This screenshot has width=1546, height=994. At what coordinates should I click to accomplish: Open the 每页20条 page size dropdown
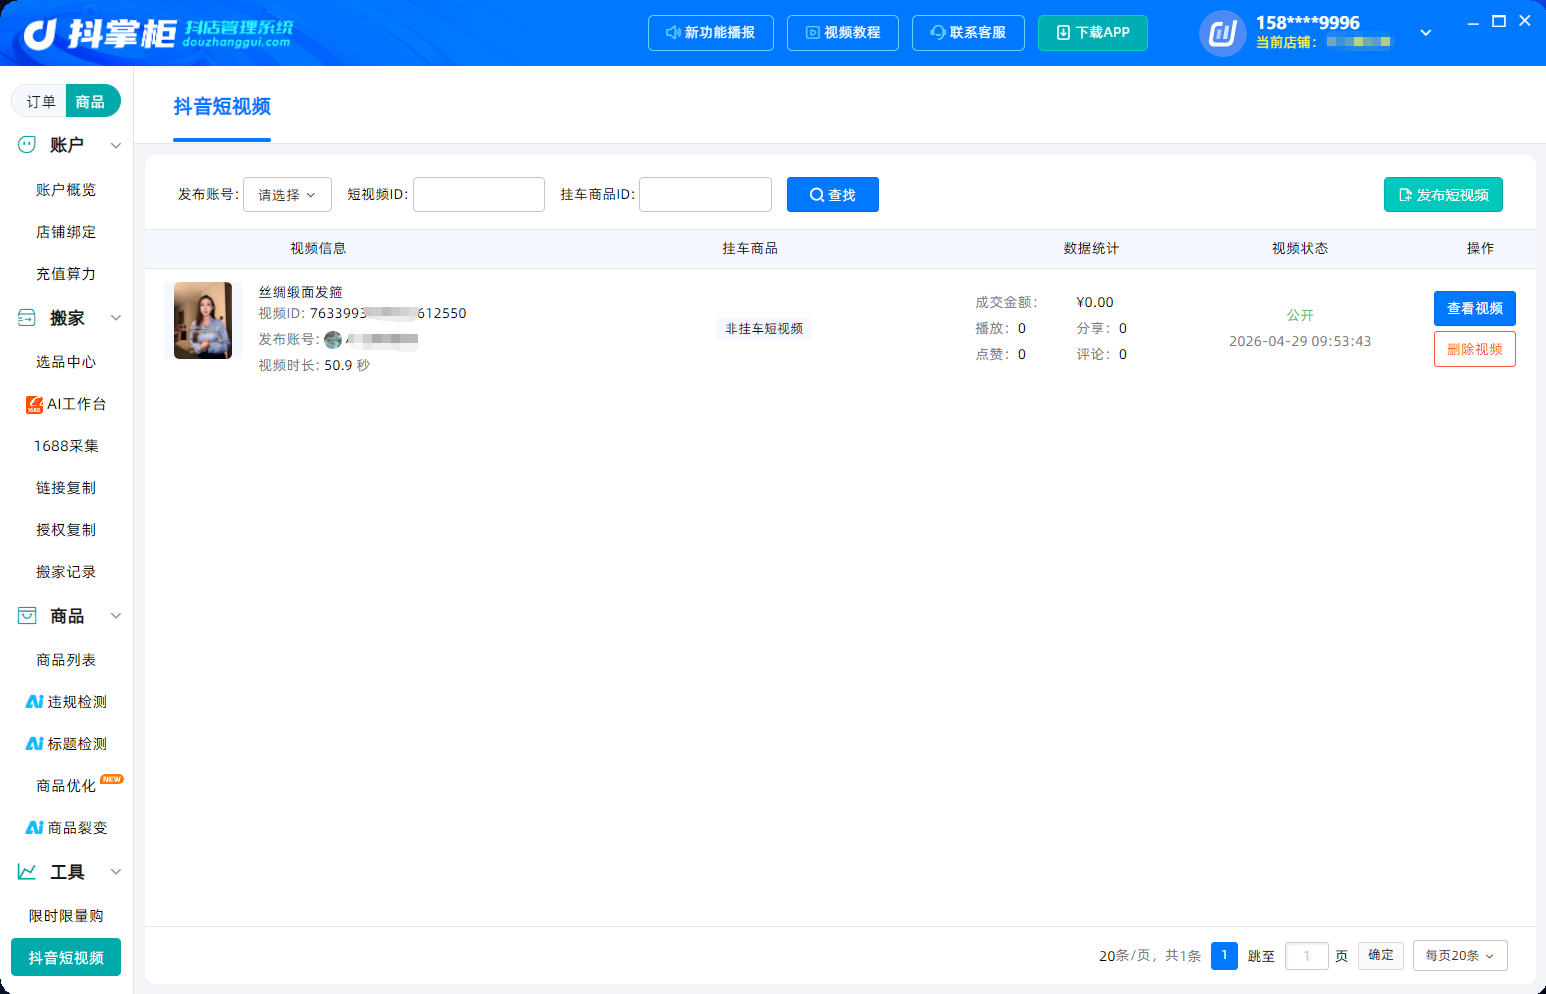1460,956
